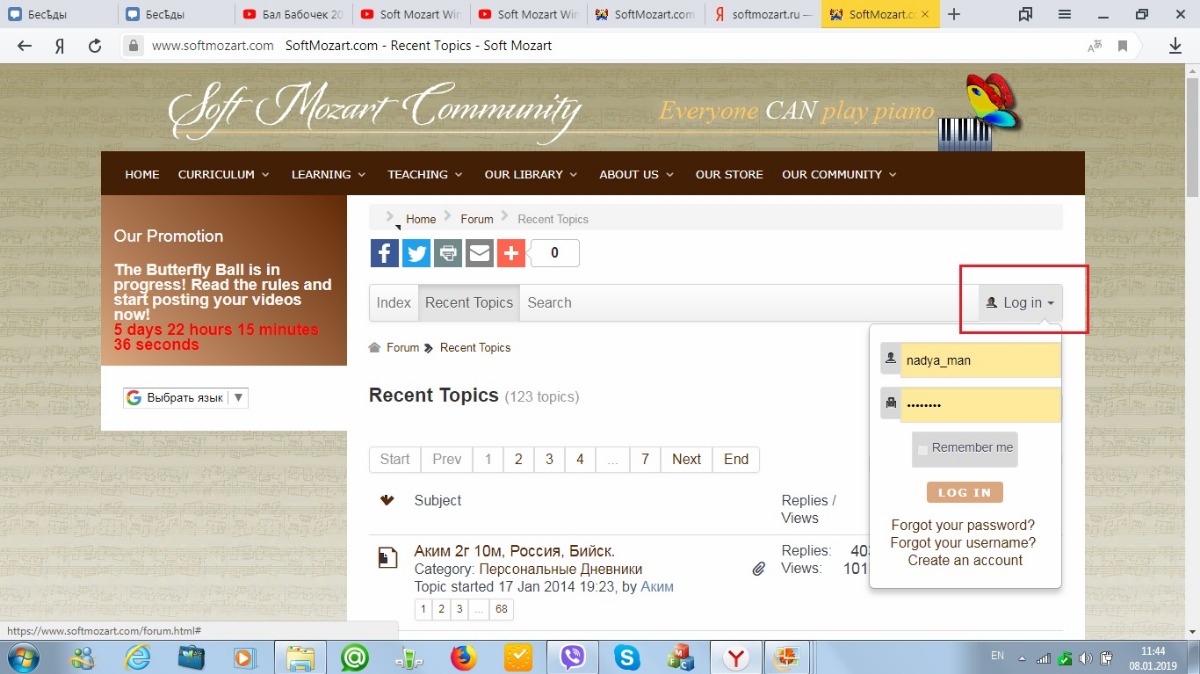1200x674 pixels.
Task: Click the Create an account link
Action: 965,560
